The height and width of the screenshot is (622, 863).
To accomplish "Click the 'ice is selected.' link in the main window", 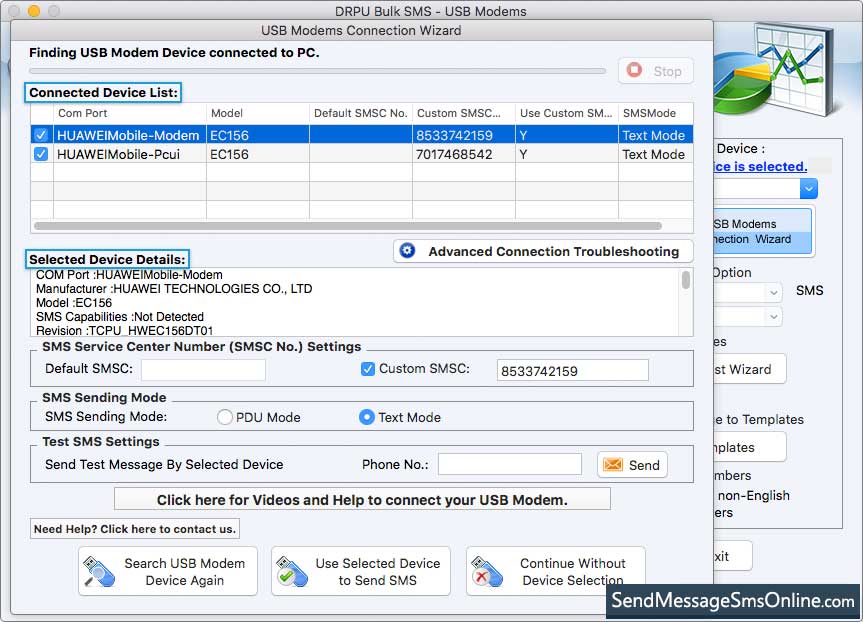I will [x=760, y=167].
